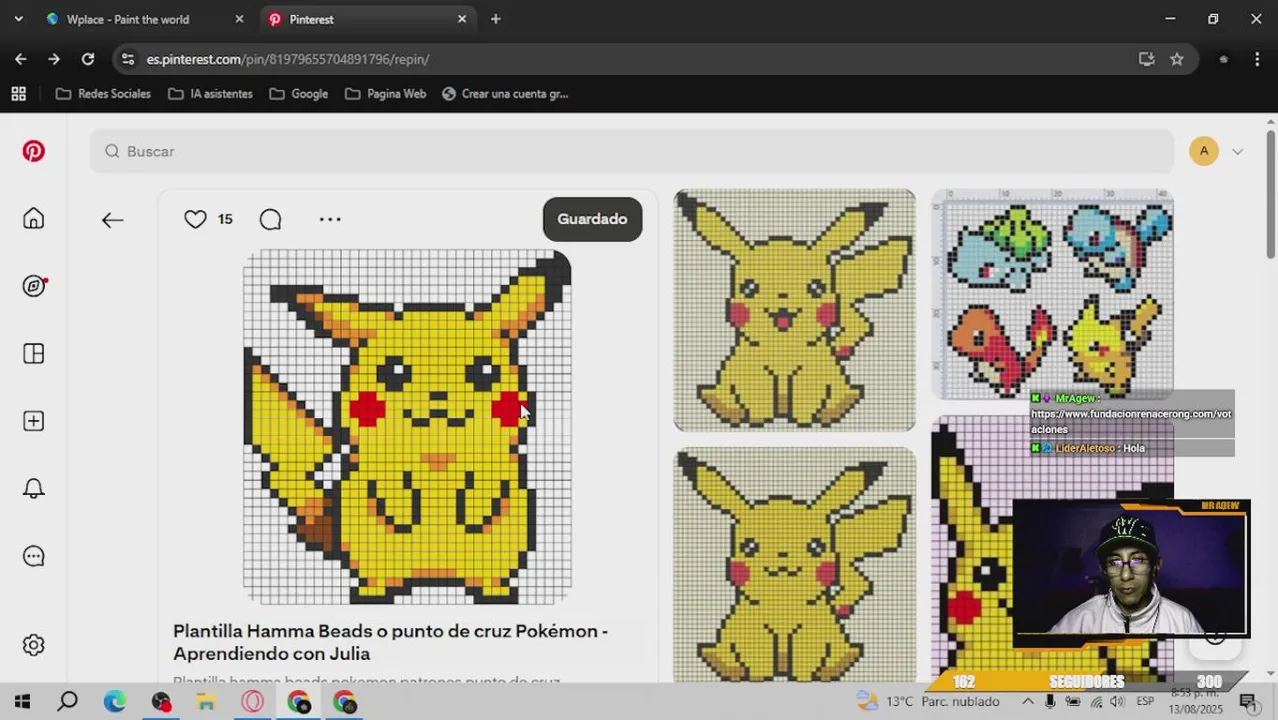Open weather widget 13°C Parc. nublado
This screenshot has height=720, width=1278.
click(x=927, y=702)
